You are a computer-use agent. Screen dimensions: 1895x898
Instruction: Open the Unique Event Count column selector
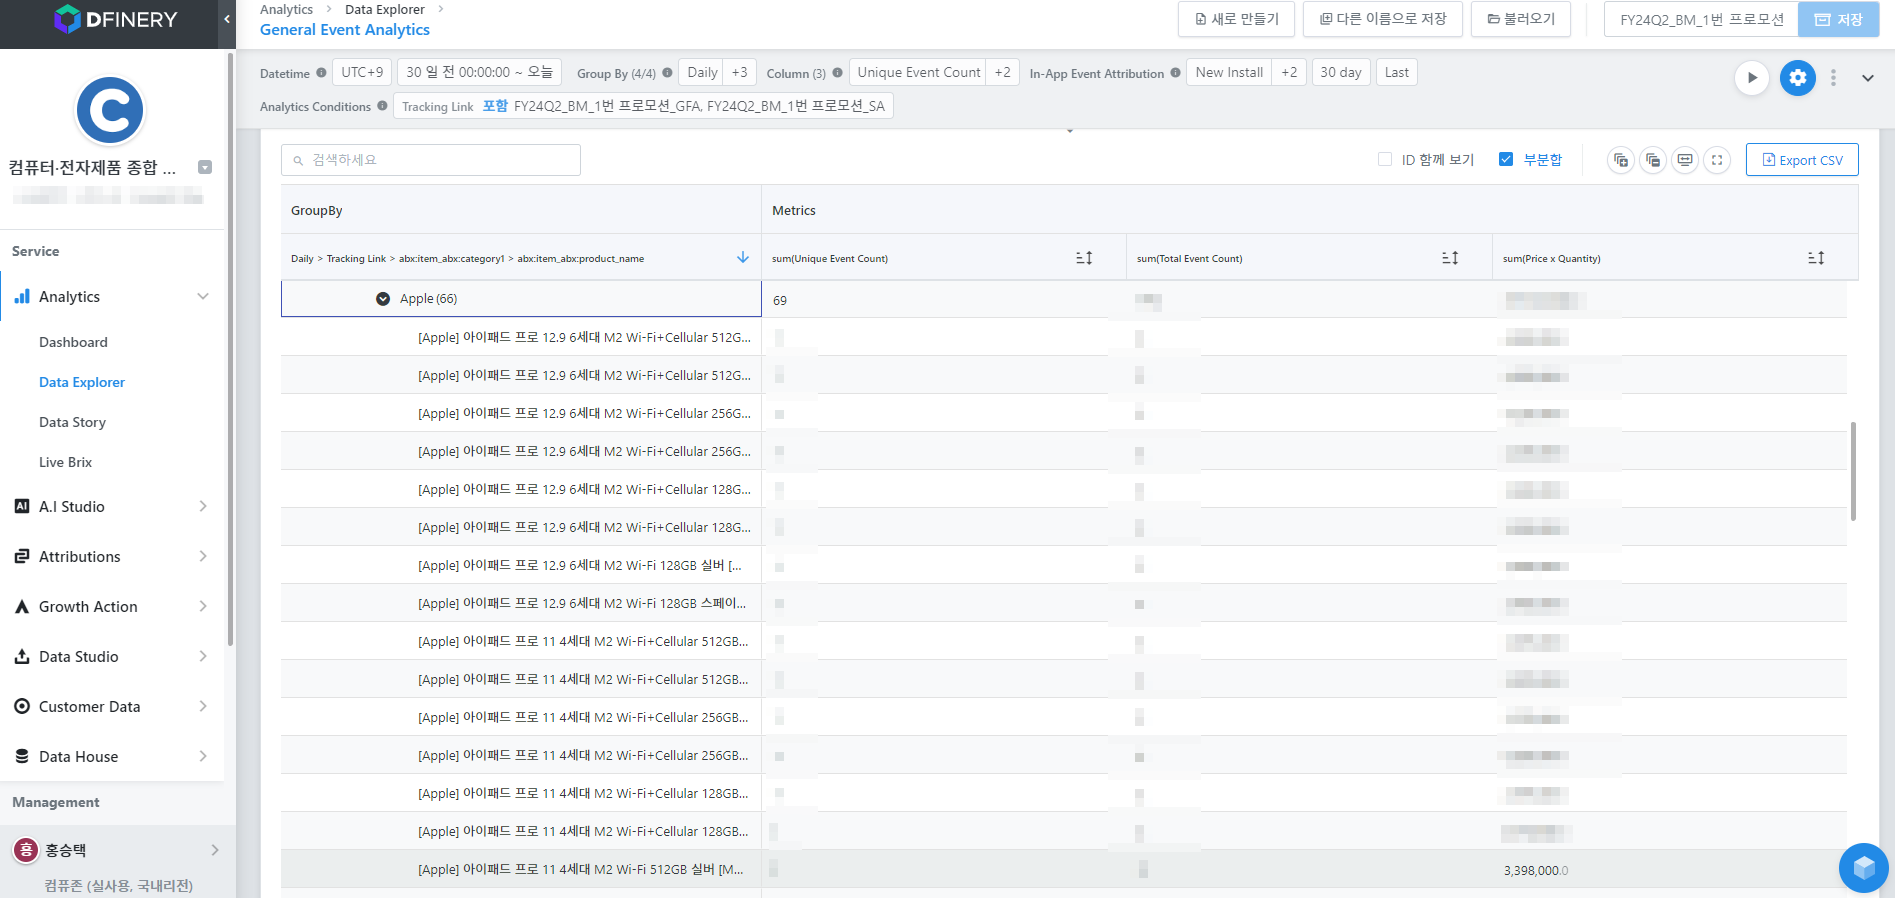918,73
